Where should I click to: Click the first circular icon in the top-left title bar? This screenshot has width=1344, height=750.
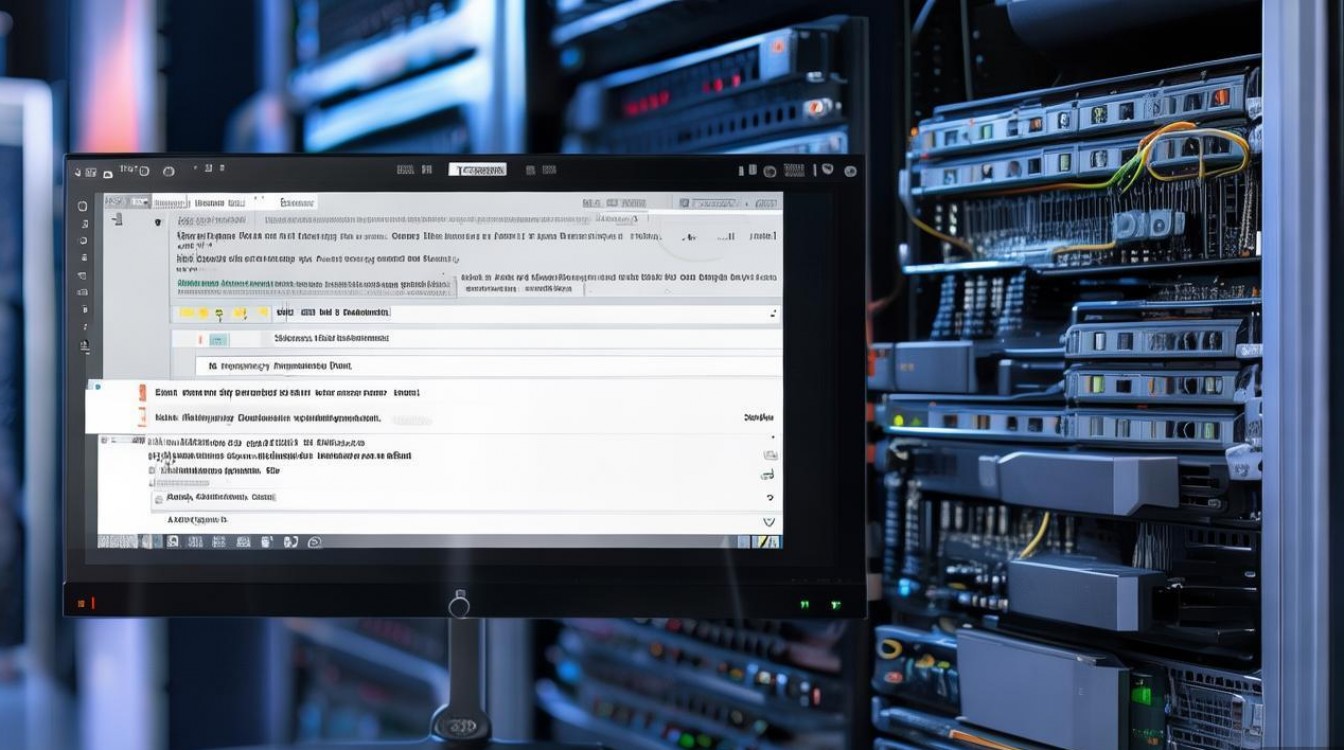tap(143, 171)
